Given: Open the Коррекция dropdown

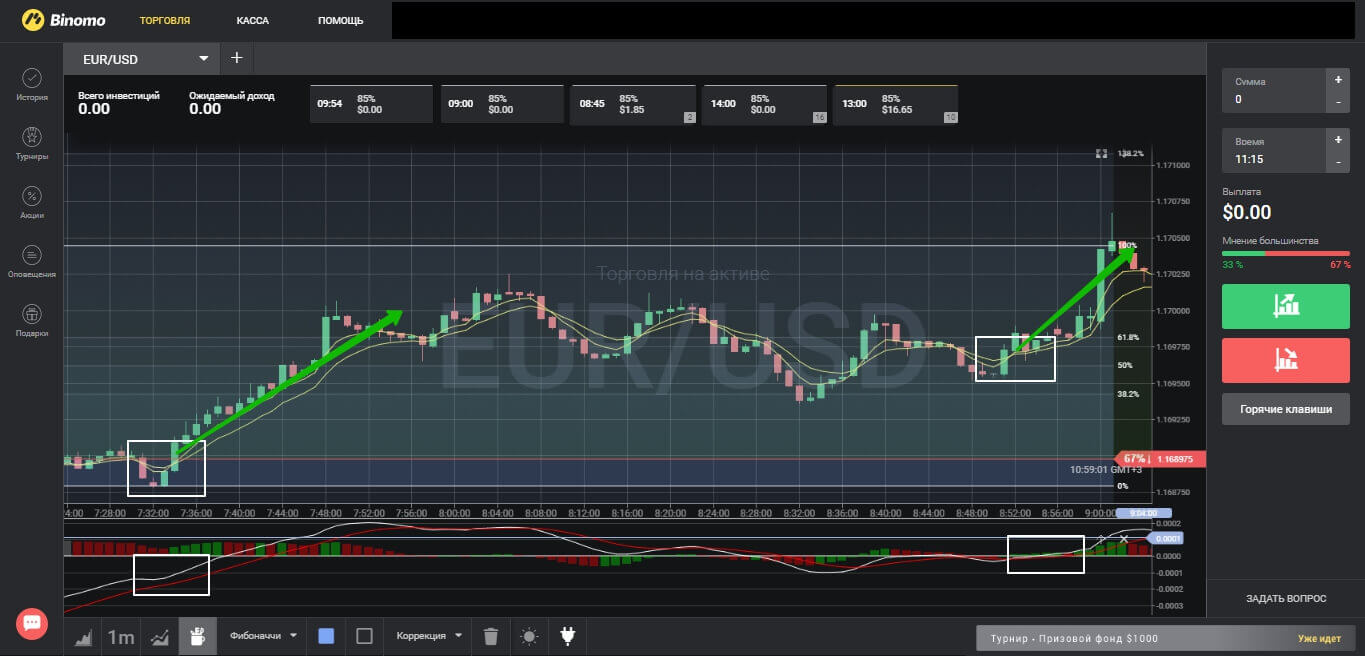Looking at the screenshot, I should pos(430,636).
